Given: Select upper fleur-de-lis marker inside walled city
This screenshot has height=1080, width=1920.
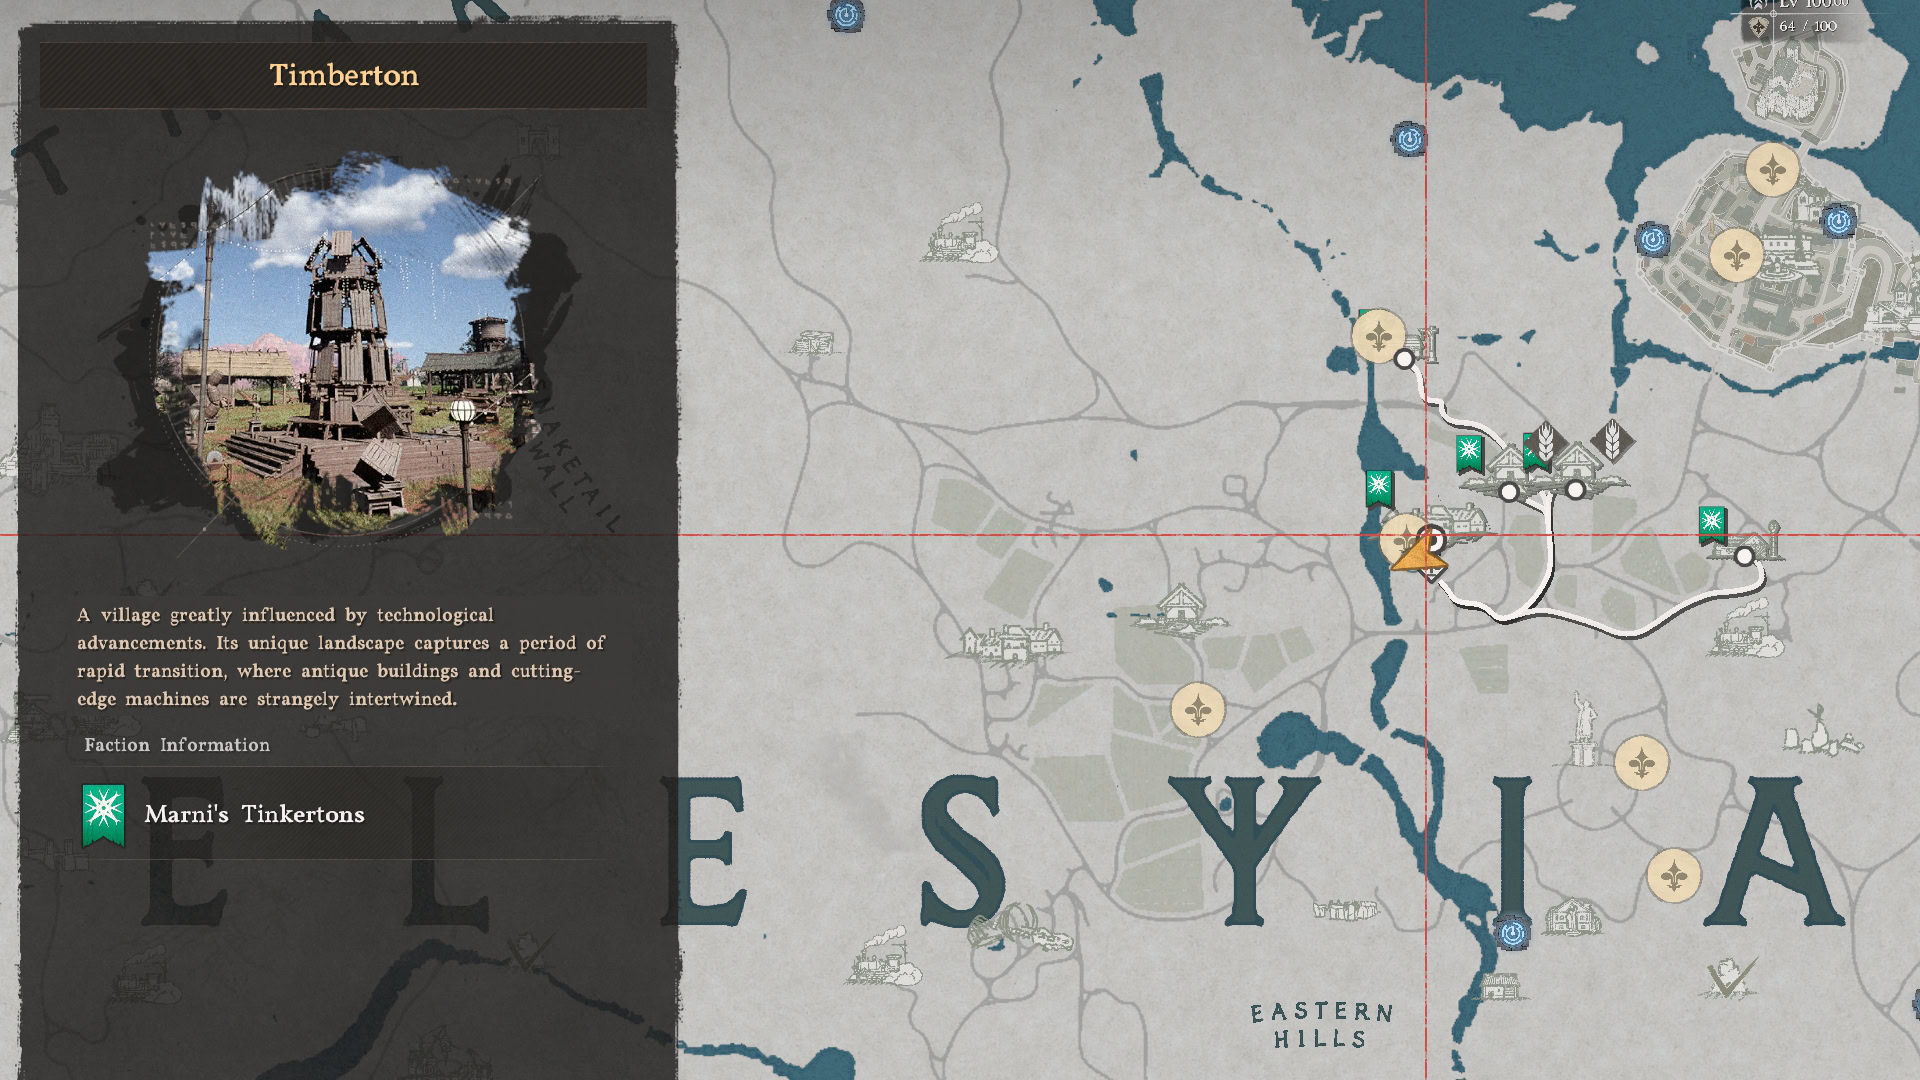Looking at the screenshot, I should [x=1772, y=170].
